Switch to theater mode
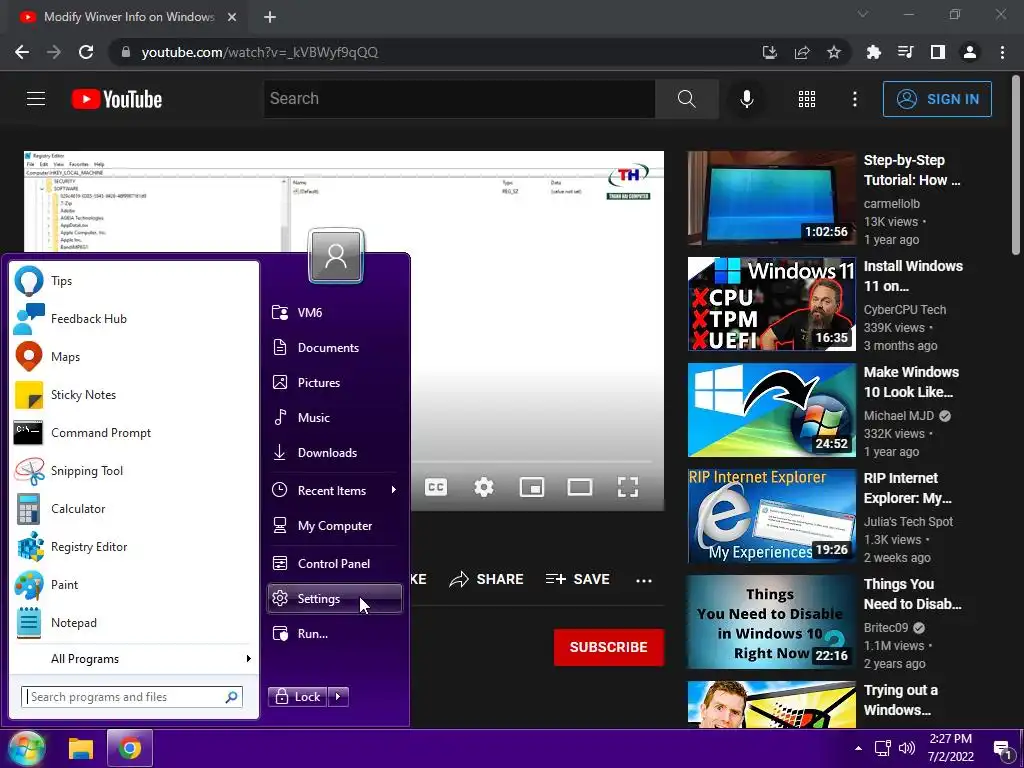This screenshot has width=1024, height=768. 580,487
